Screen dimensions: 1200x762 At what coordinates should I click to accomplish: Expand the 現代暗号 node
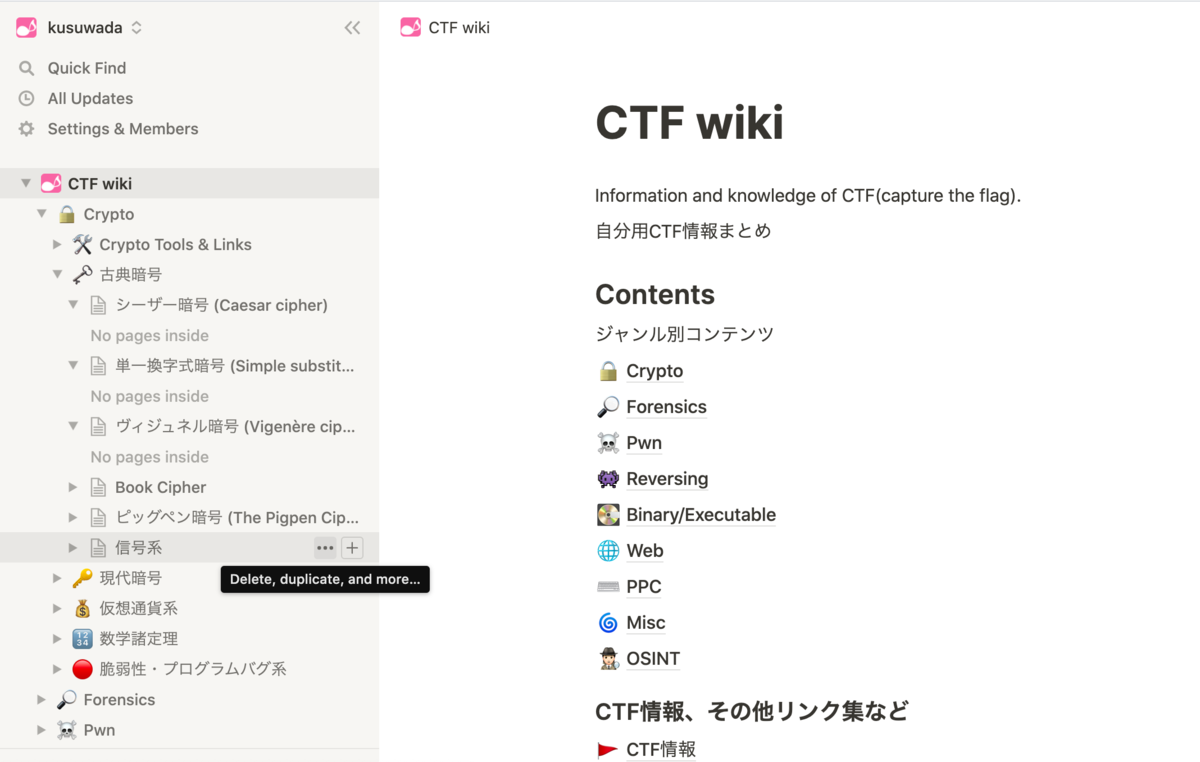[57, 578]
